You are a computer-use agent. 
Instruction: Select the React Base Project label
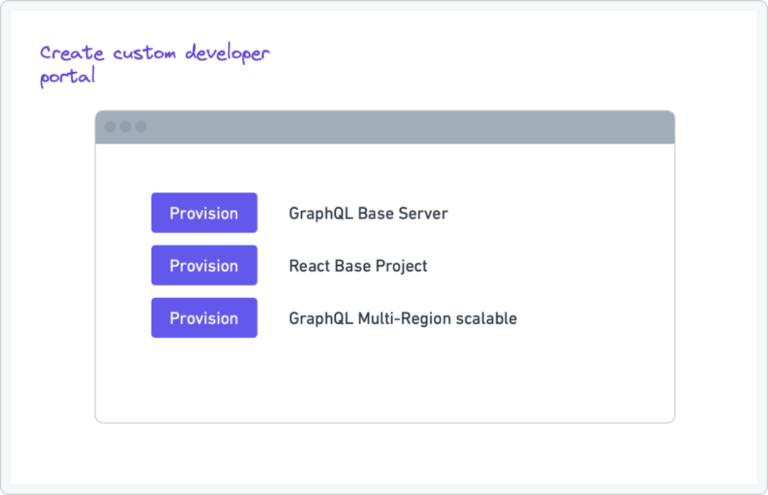click(358, 266)
